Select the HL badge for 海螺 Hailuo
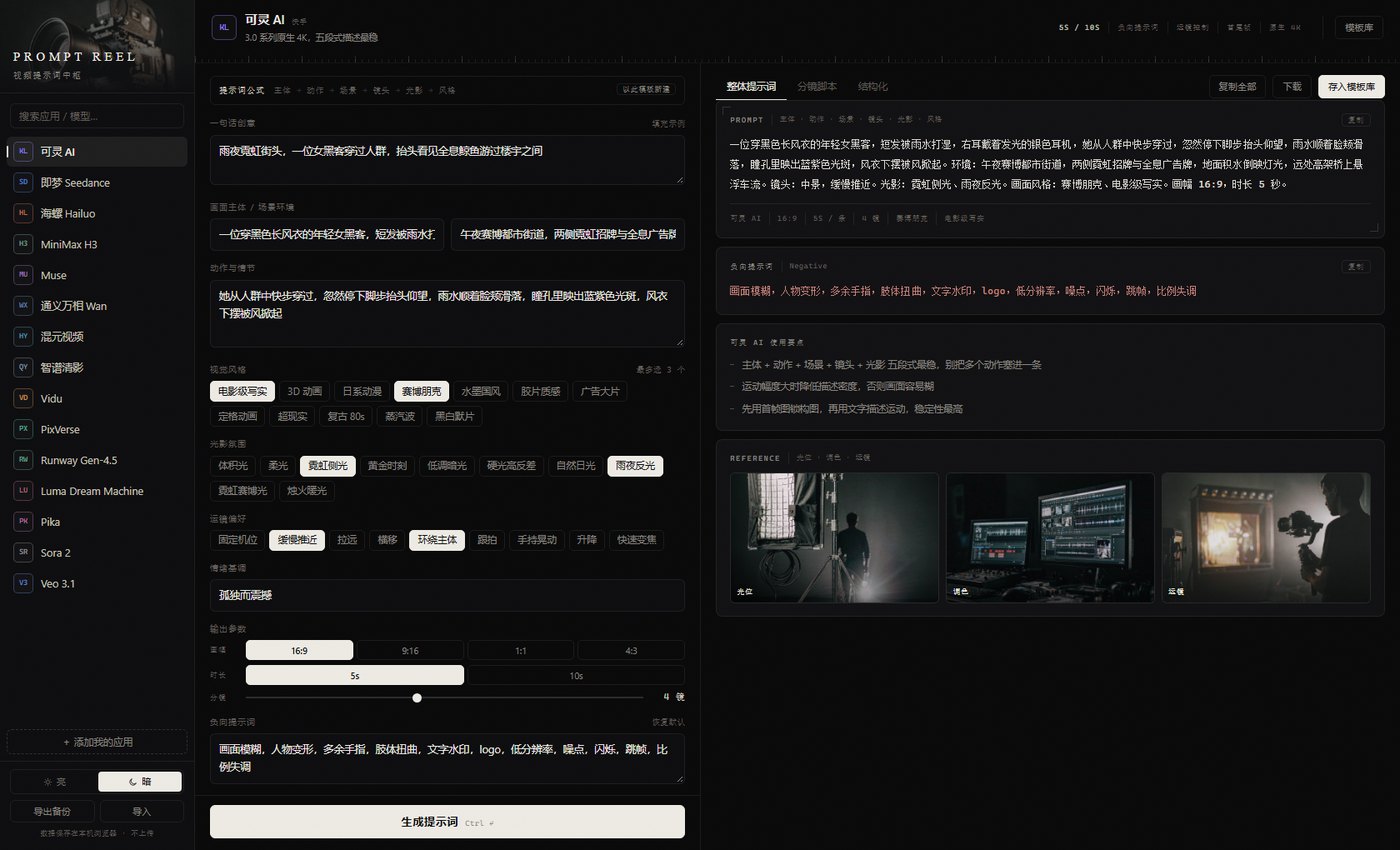Viewport: 1400px width, 850px height. coord(23,213)
